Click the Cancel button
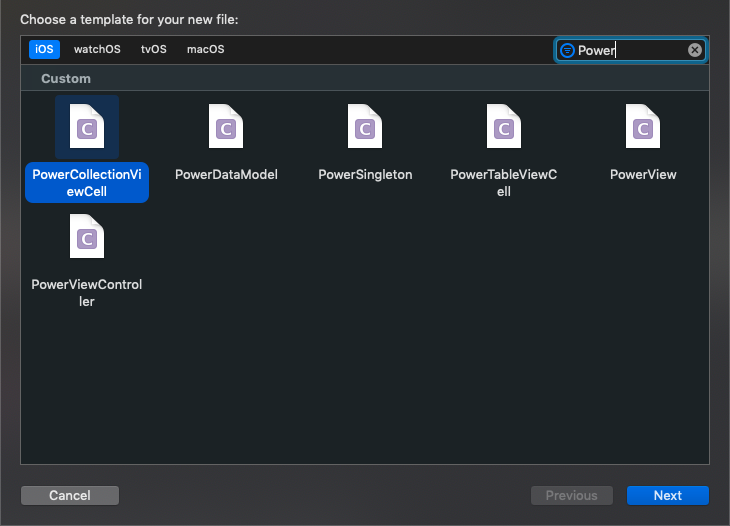The image size is (730, 526). 70,495
